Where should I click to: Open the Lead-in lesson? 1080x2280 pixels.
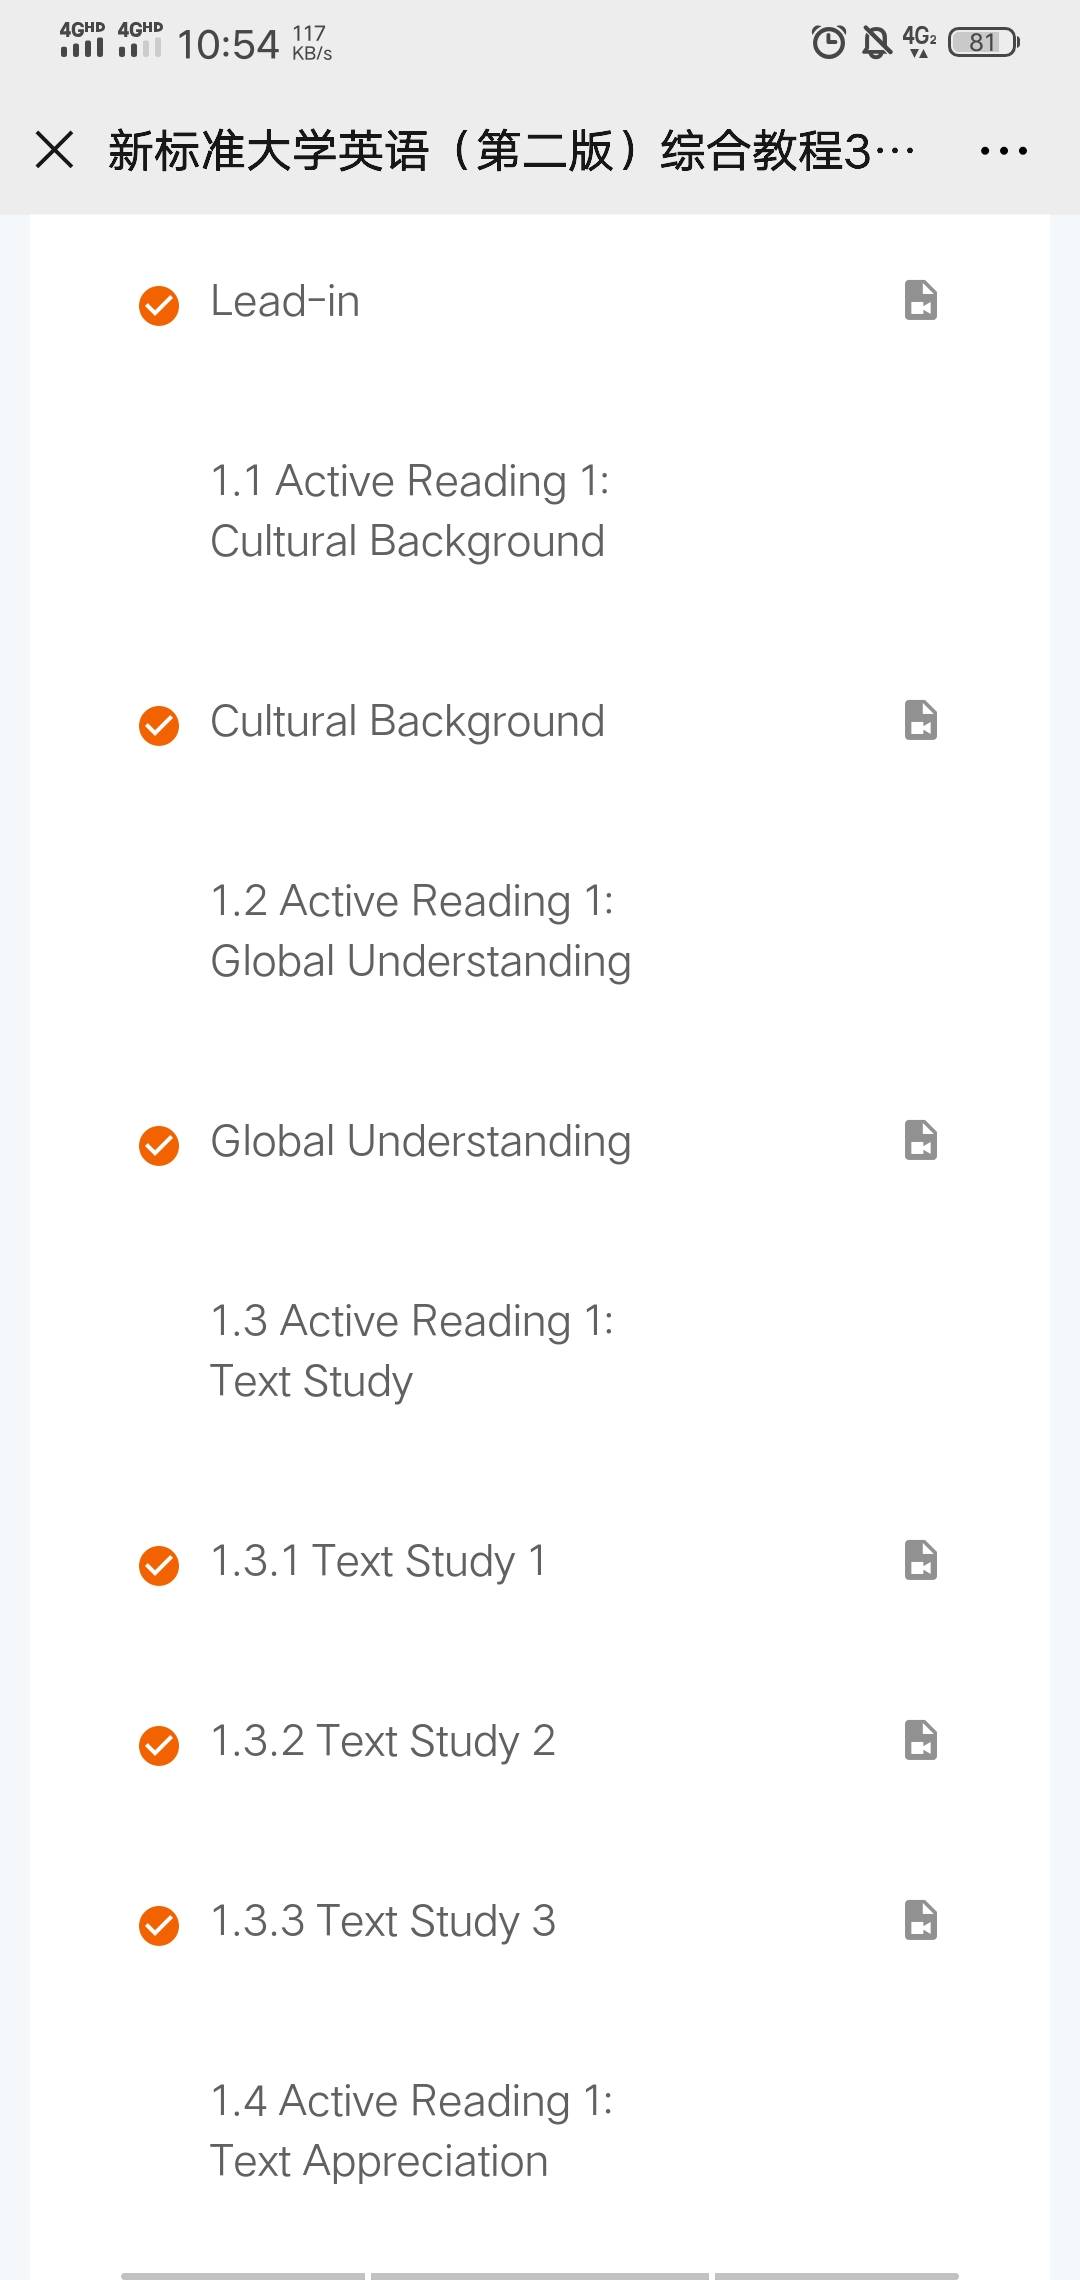(285, 301)
